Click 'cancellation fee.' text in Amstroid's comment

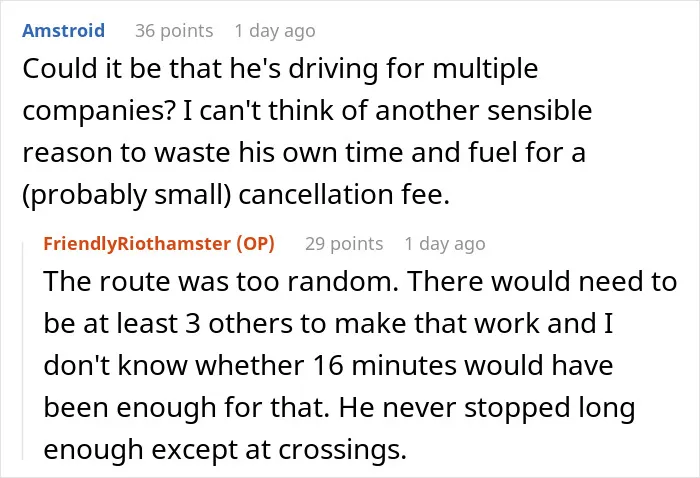(344, 195)
